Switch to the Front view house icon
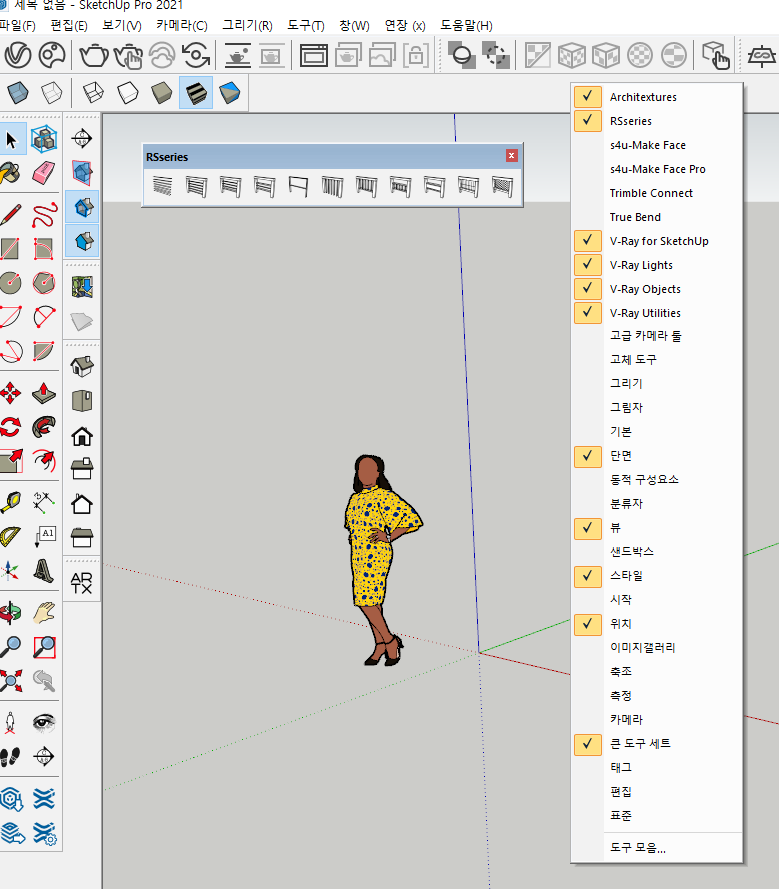 click(82, 436)
